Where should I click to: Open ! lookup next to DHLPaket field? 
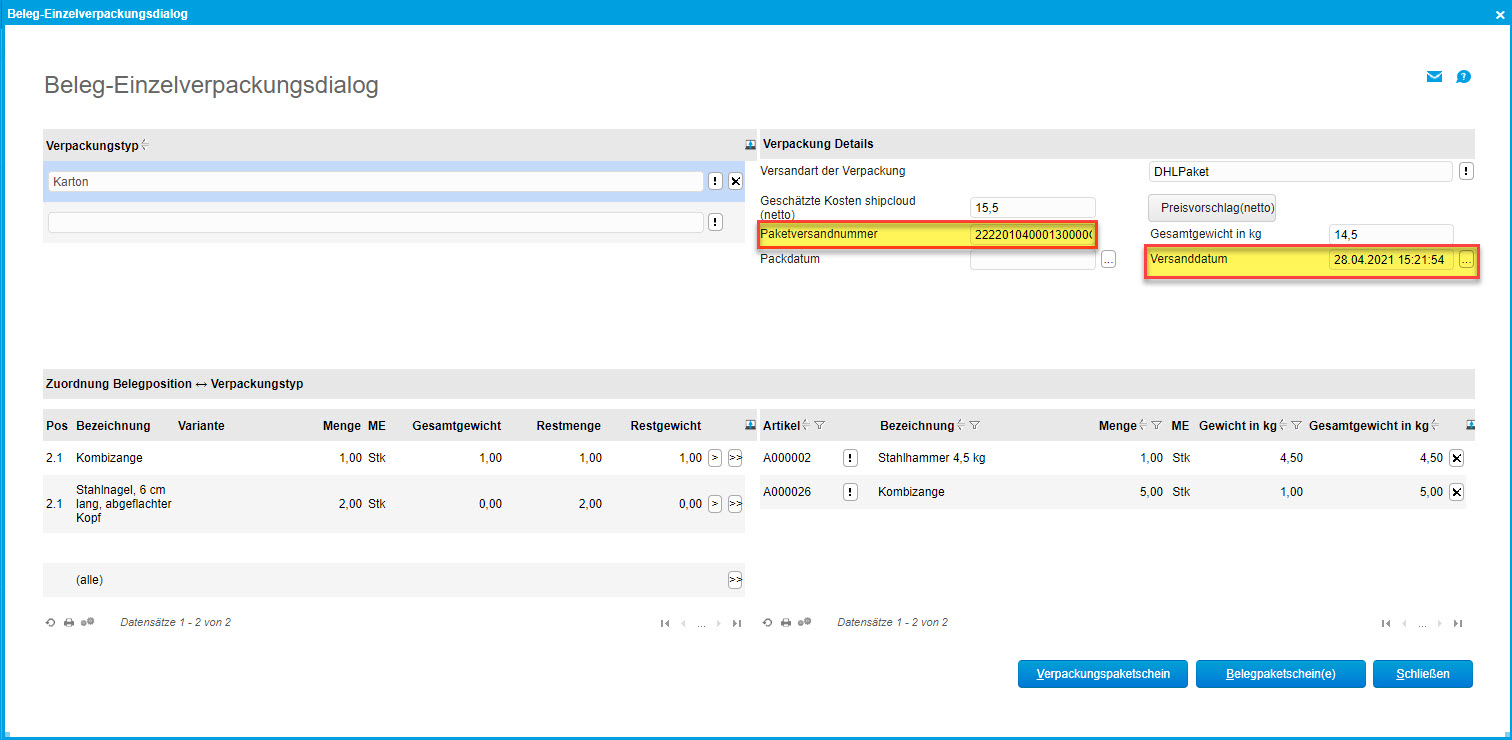pyautogui.click(x=1466, y=171)
